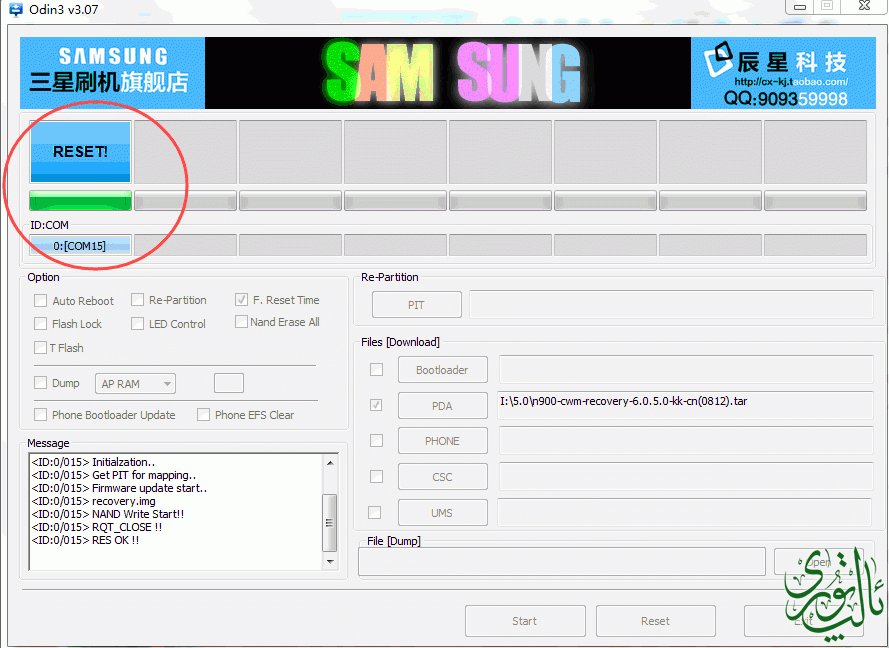Click the blue RESET! status box
Viewport: 889px width, 648px height.
tap(81, 151)
